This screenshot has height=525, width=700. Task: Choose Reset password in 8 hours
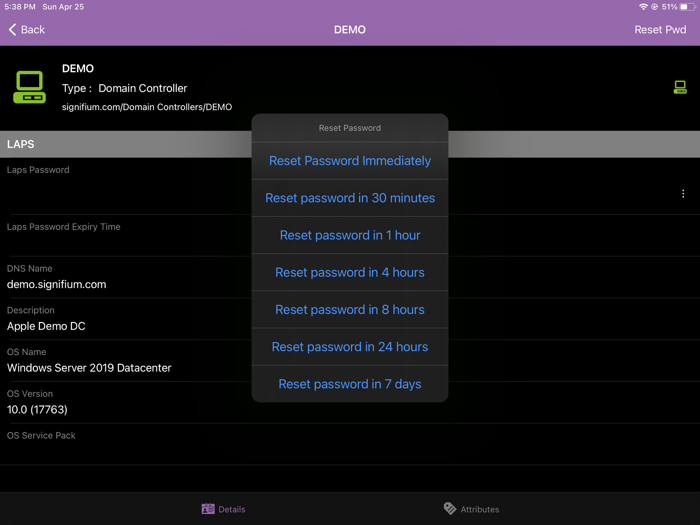(350, 310)
